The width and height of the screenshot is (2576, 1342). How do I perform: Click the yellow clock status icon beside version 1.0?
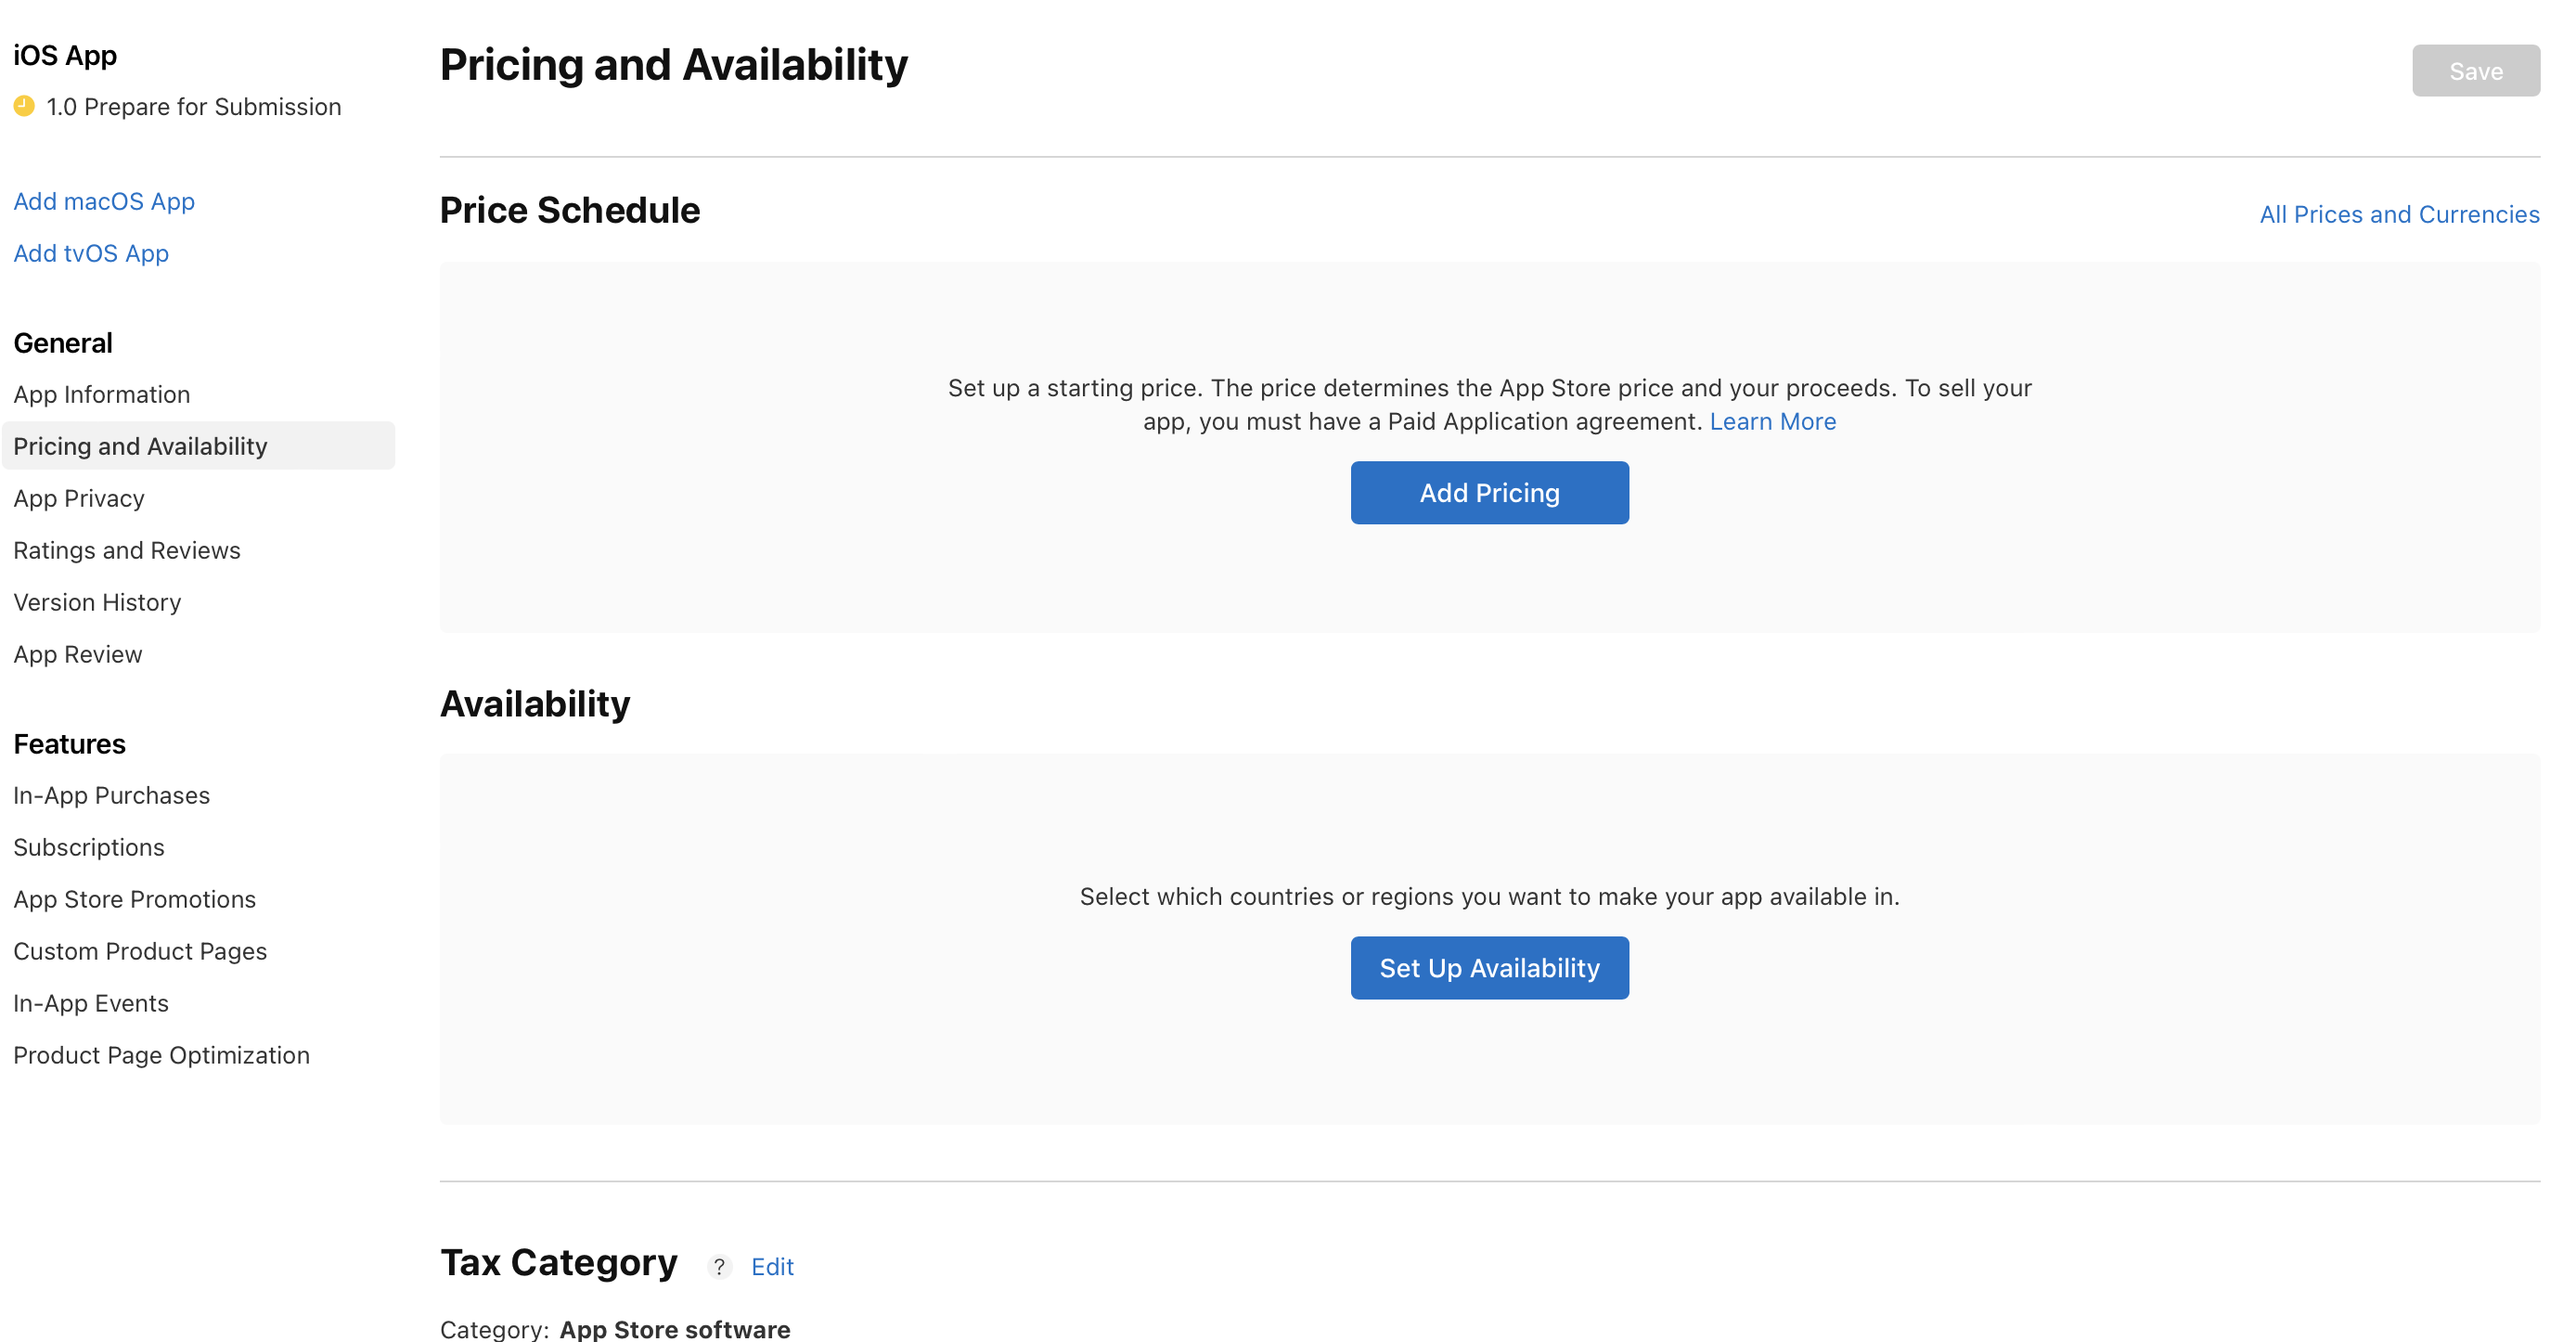[25, 104]
